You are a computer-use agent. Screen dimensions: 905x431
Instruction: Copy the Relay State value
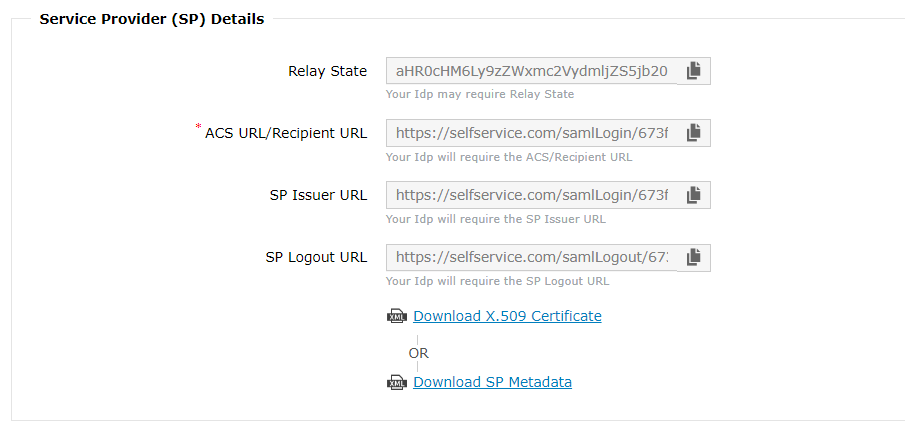[693, 71]
